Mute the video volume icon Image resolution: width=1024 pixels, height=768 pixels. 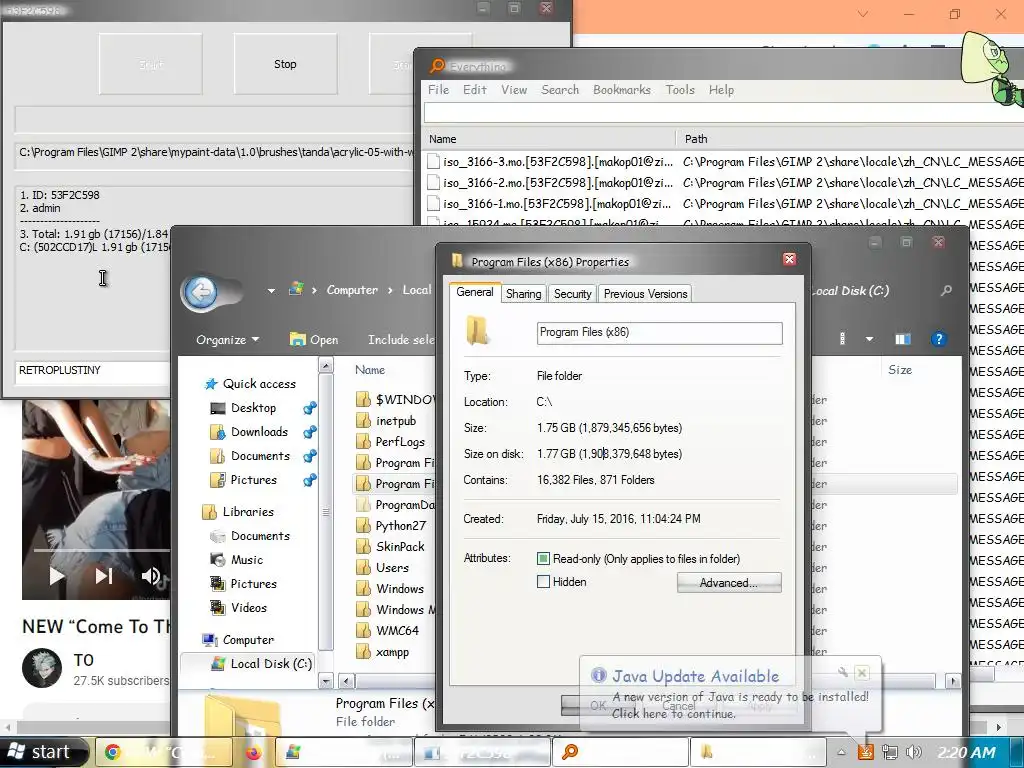pos(150,575)
